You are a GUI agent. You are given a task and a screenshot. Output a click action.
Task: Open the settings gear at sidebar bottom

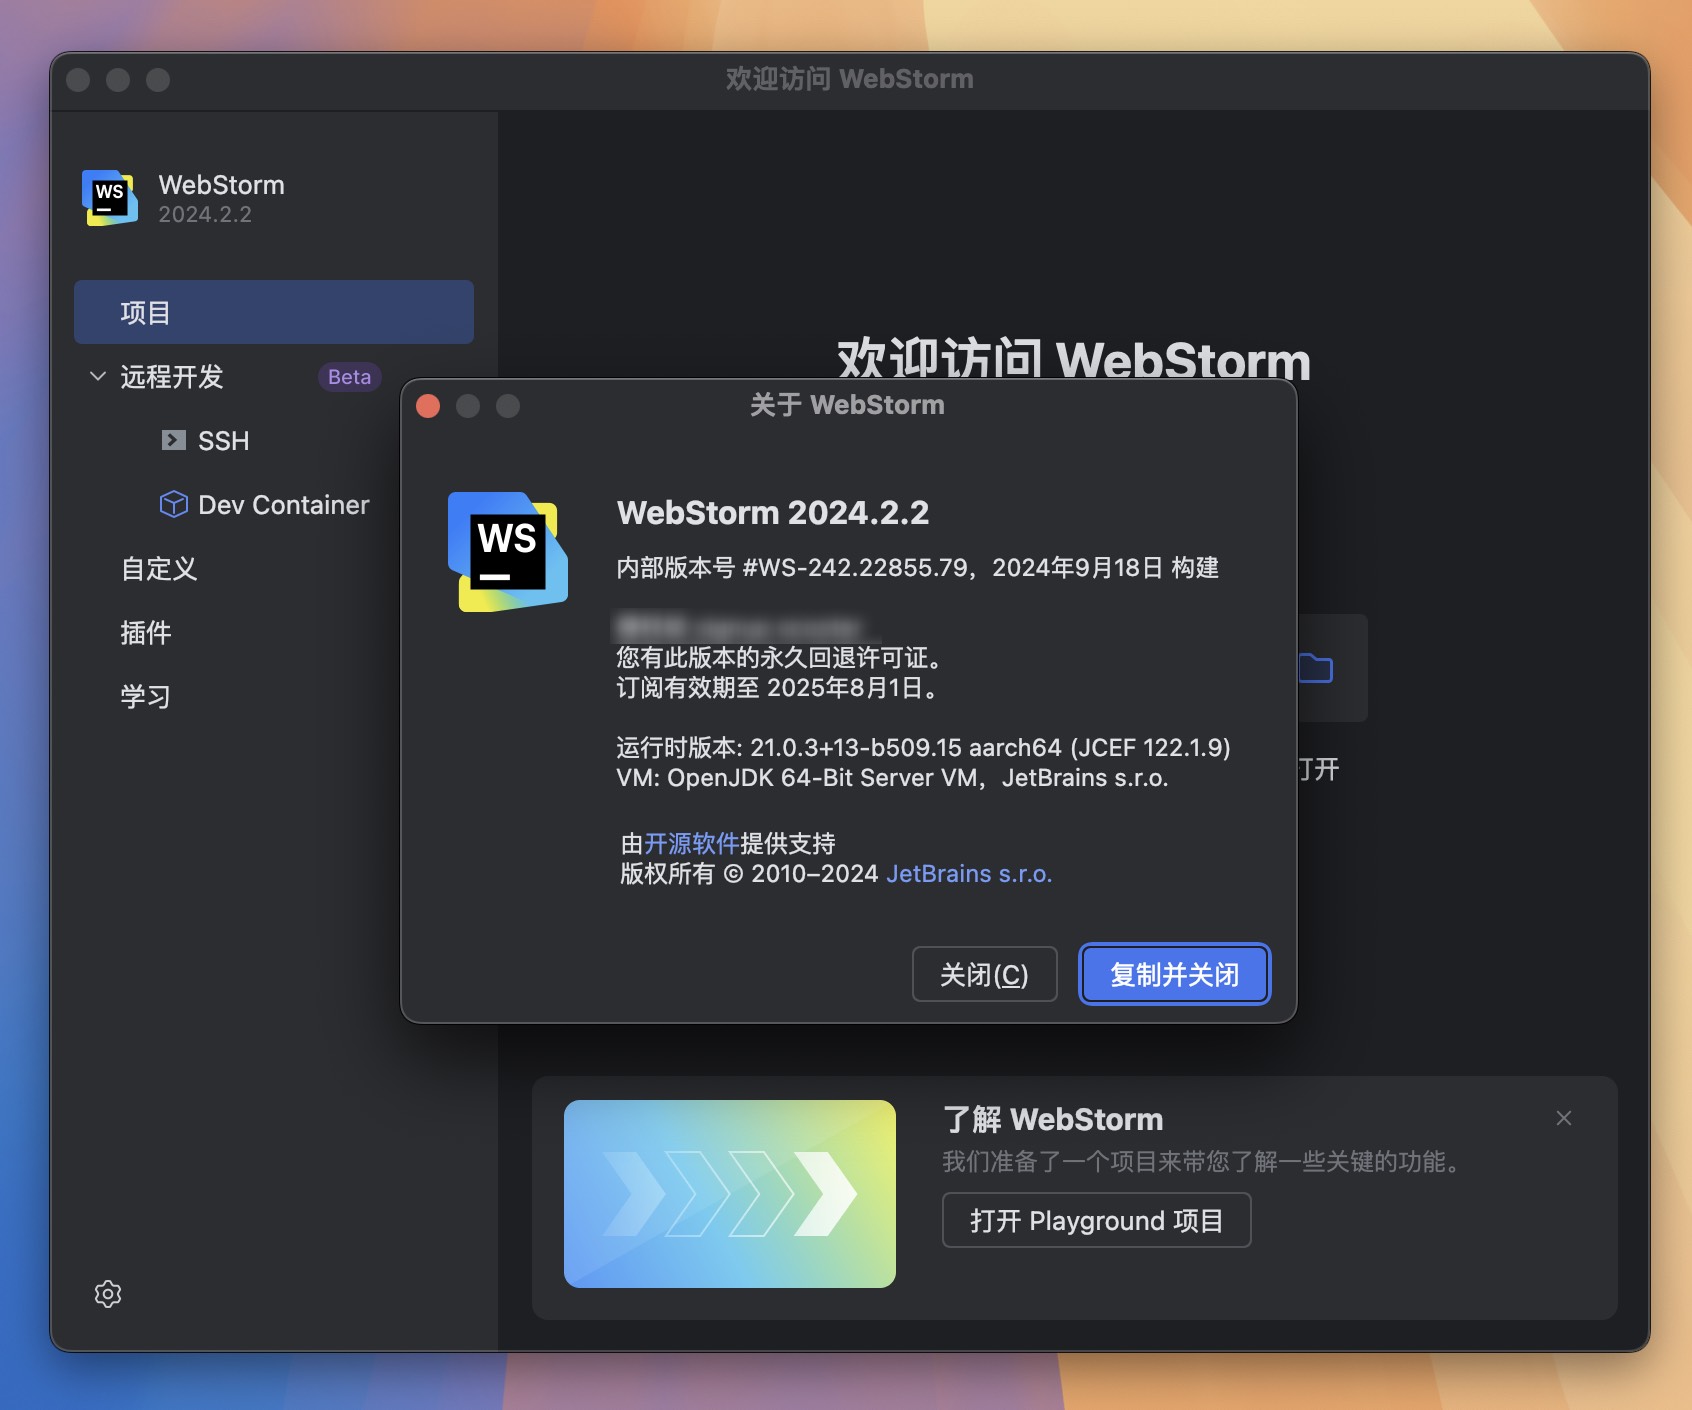[108, 1294]
